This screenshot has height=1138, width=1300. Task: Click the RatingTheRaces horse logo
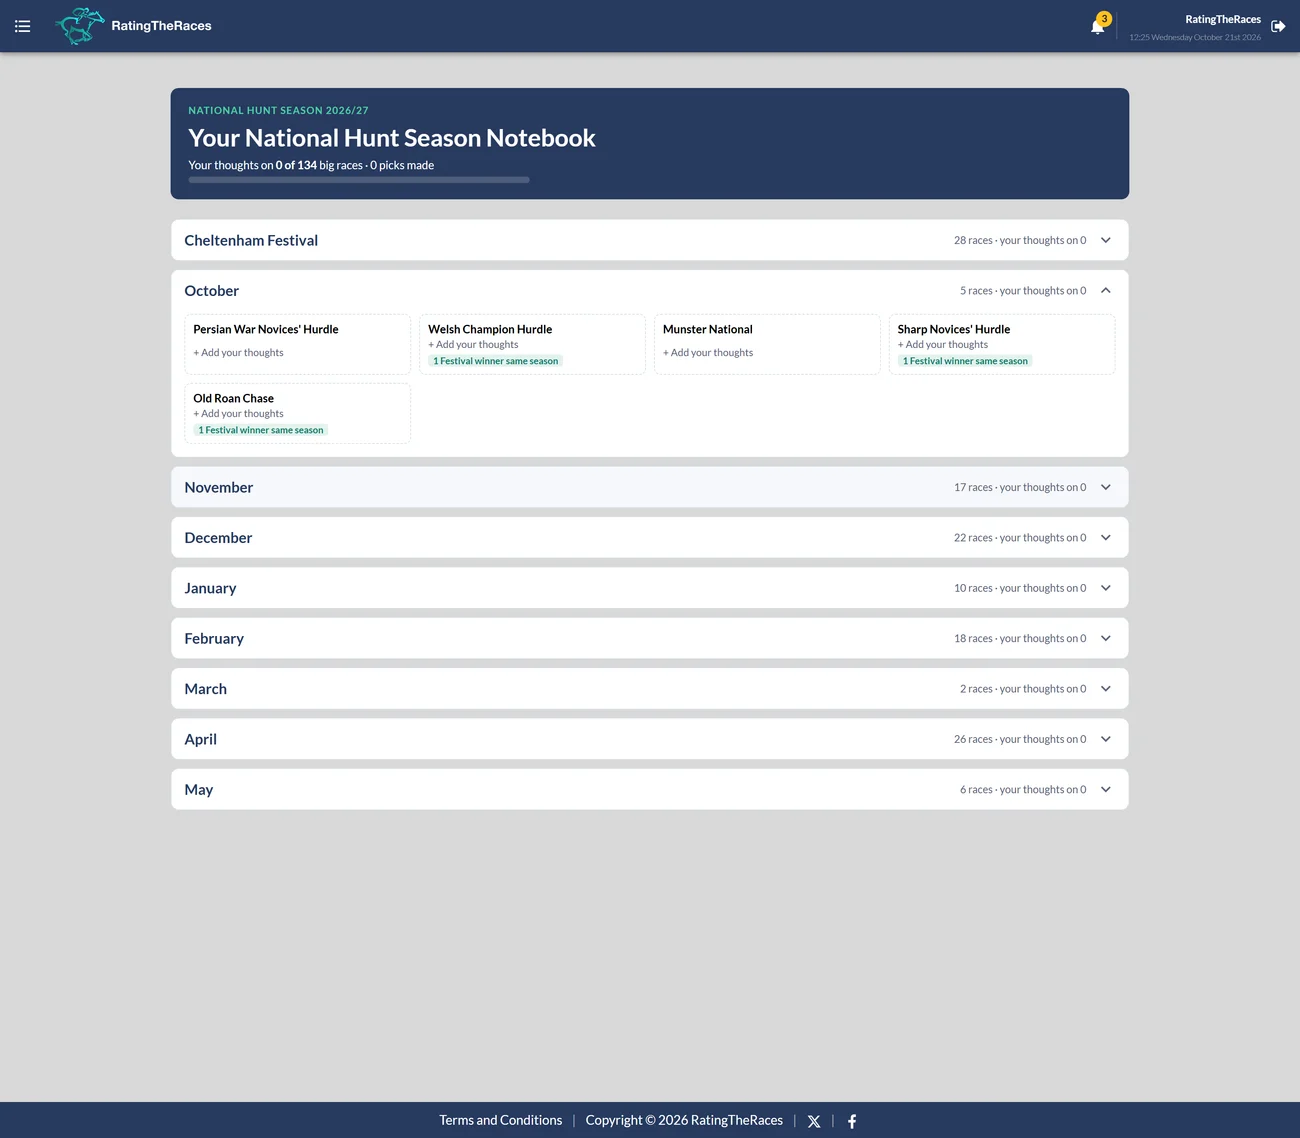point(80,26)
